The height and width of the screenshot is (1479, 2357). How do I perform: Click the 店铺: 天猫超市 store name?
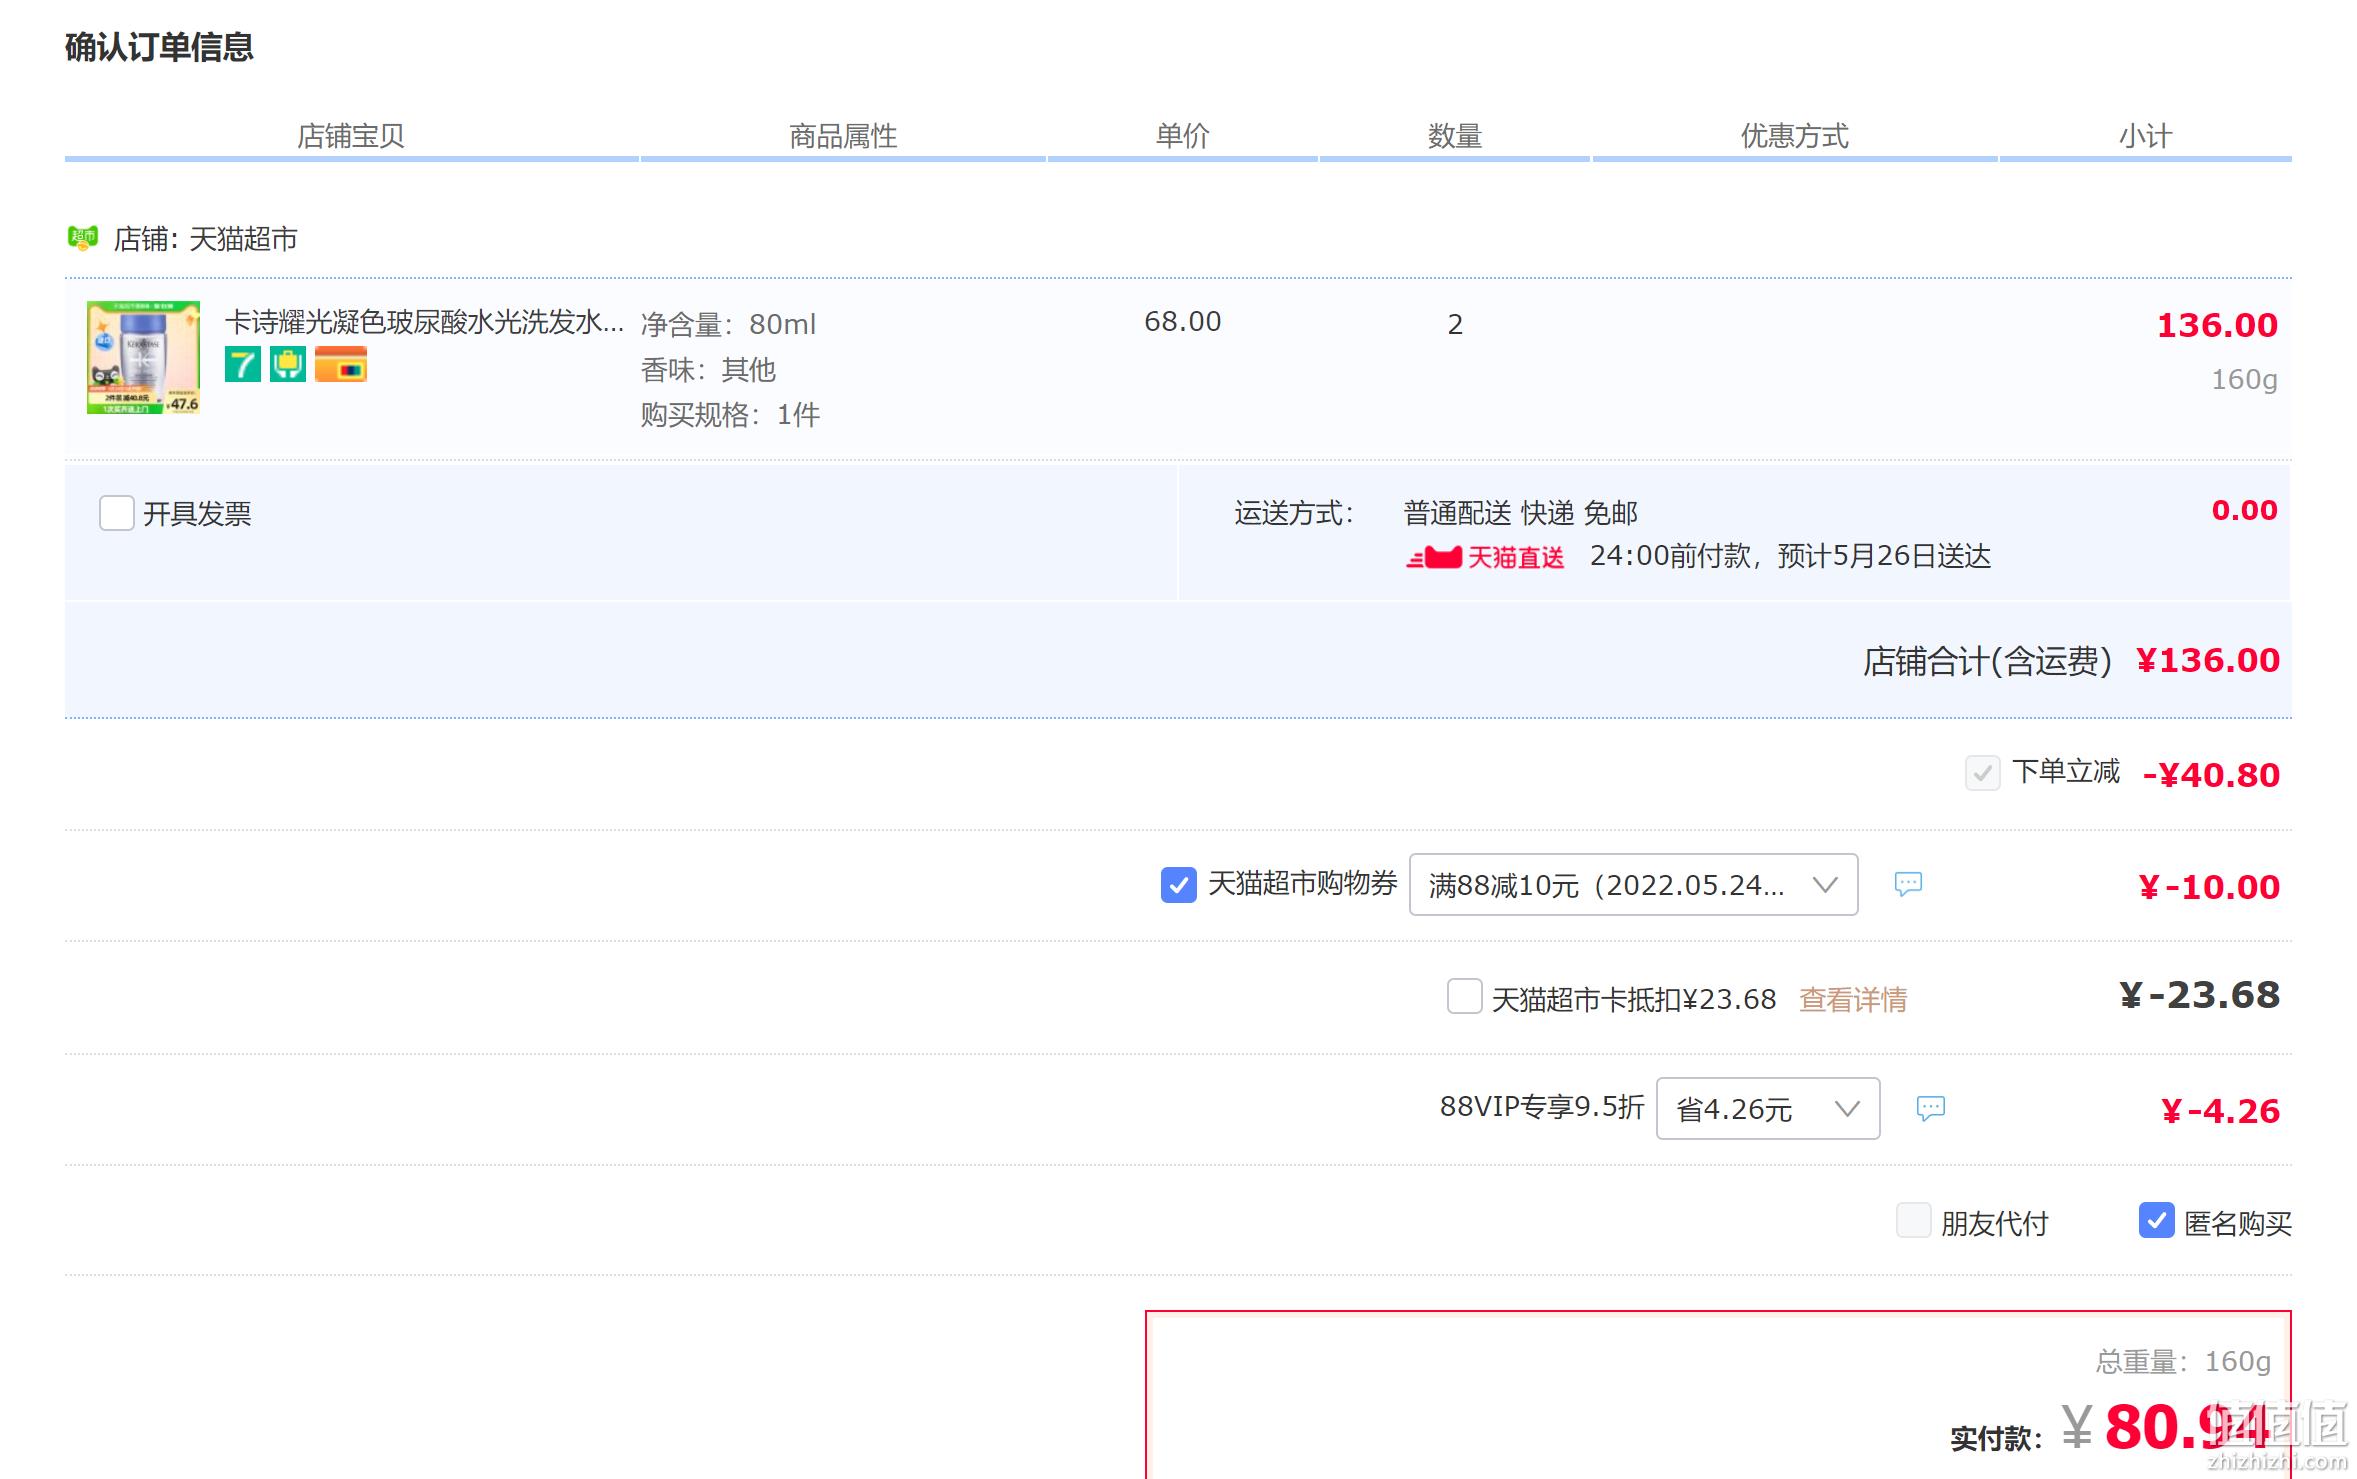(x=205, y=239)
